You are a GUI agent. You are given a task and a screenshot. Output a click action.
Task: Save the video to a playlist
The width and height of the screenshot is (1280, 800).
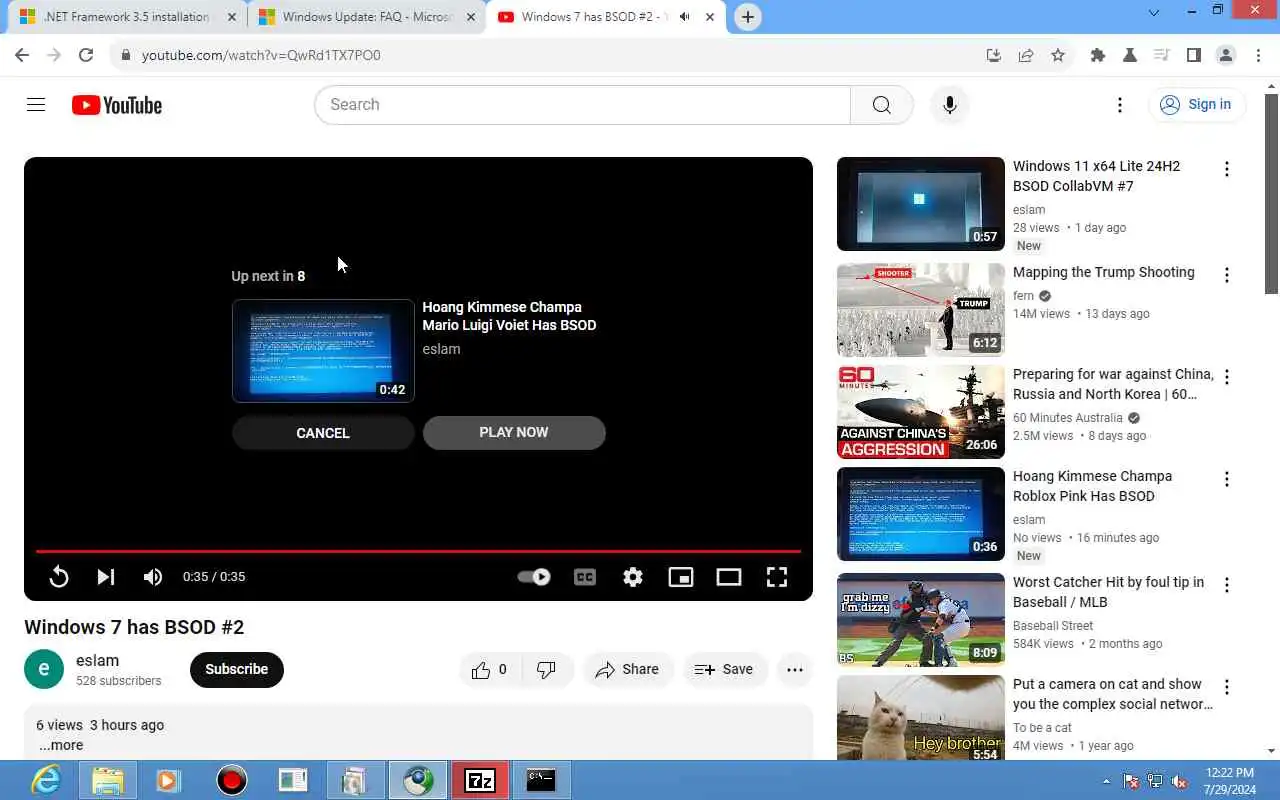pos(724,670)
